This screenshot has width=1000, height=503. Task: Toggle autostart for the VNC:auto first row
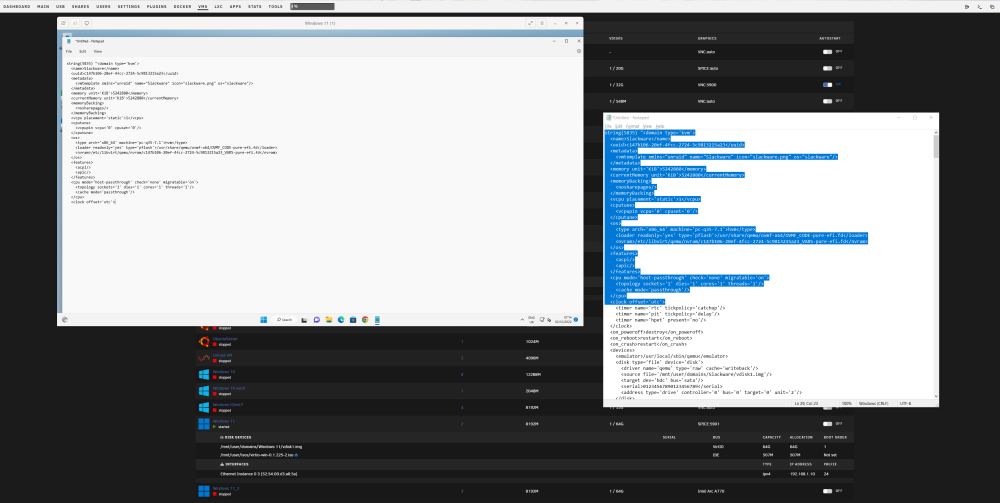(x=827, y=52)
